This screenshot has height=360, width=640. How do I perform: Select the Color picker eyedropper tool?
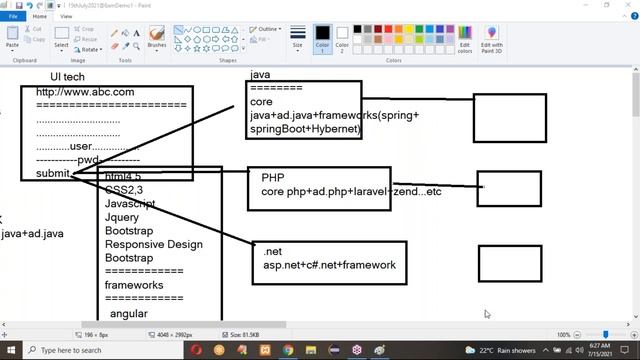[125, 46]
